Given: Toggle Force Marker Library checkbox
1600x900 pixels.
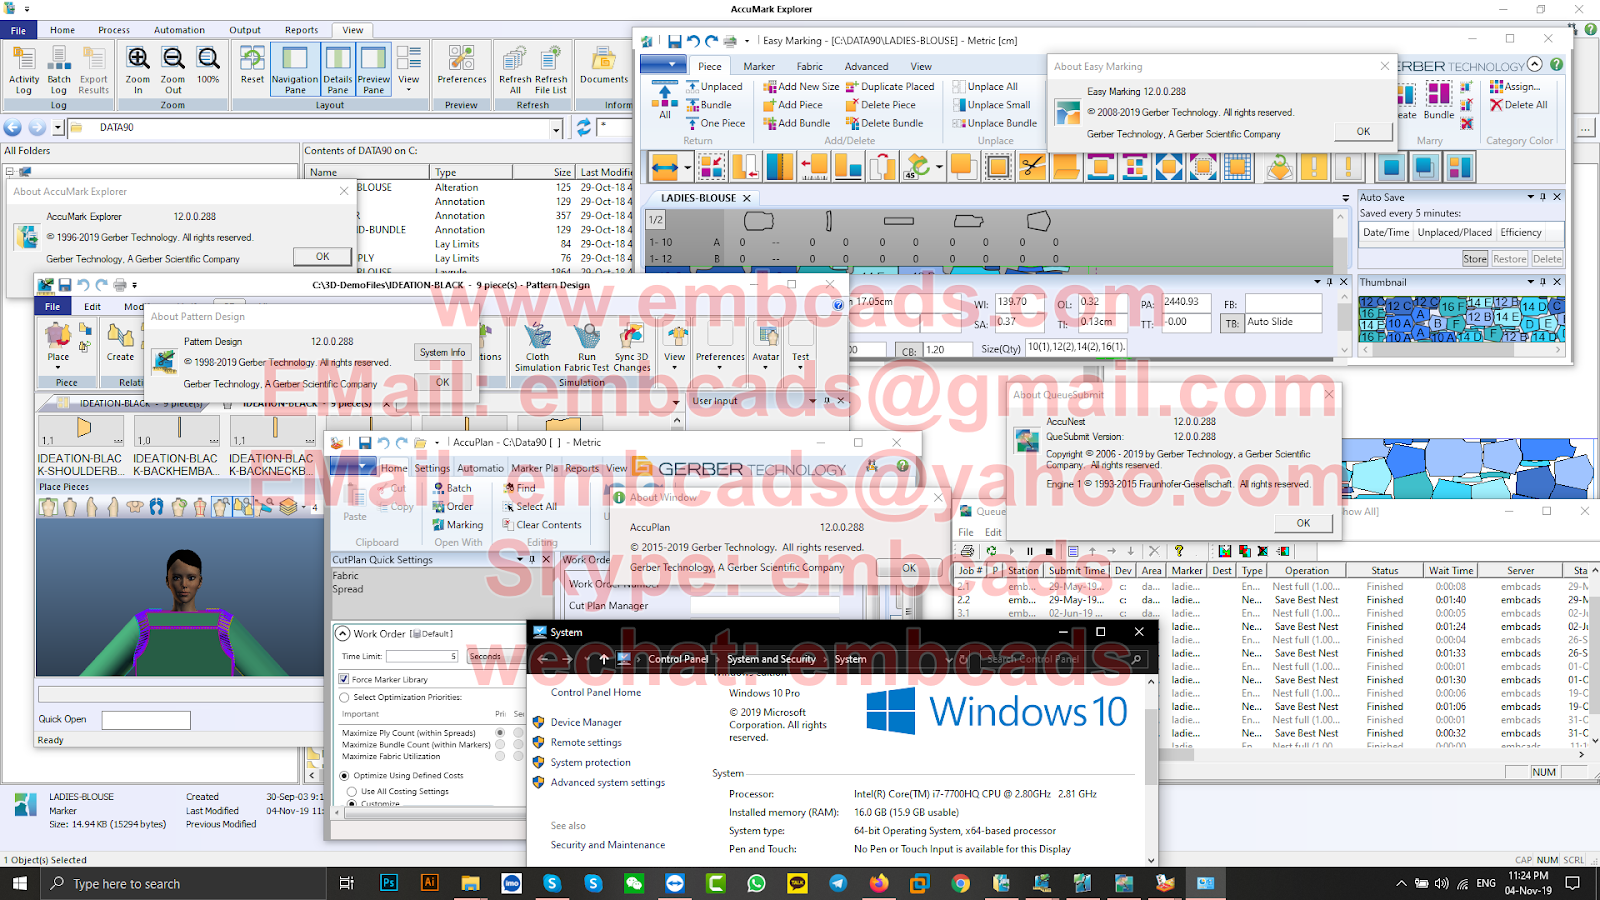Looking at the screenshot, I should click(344, 679).
